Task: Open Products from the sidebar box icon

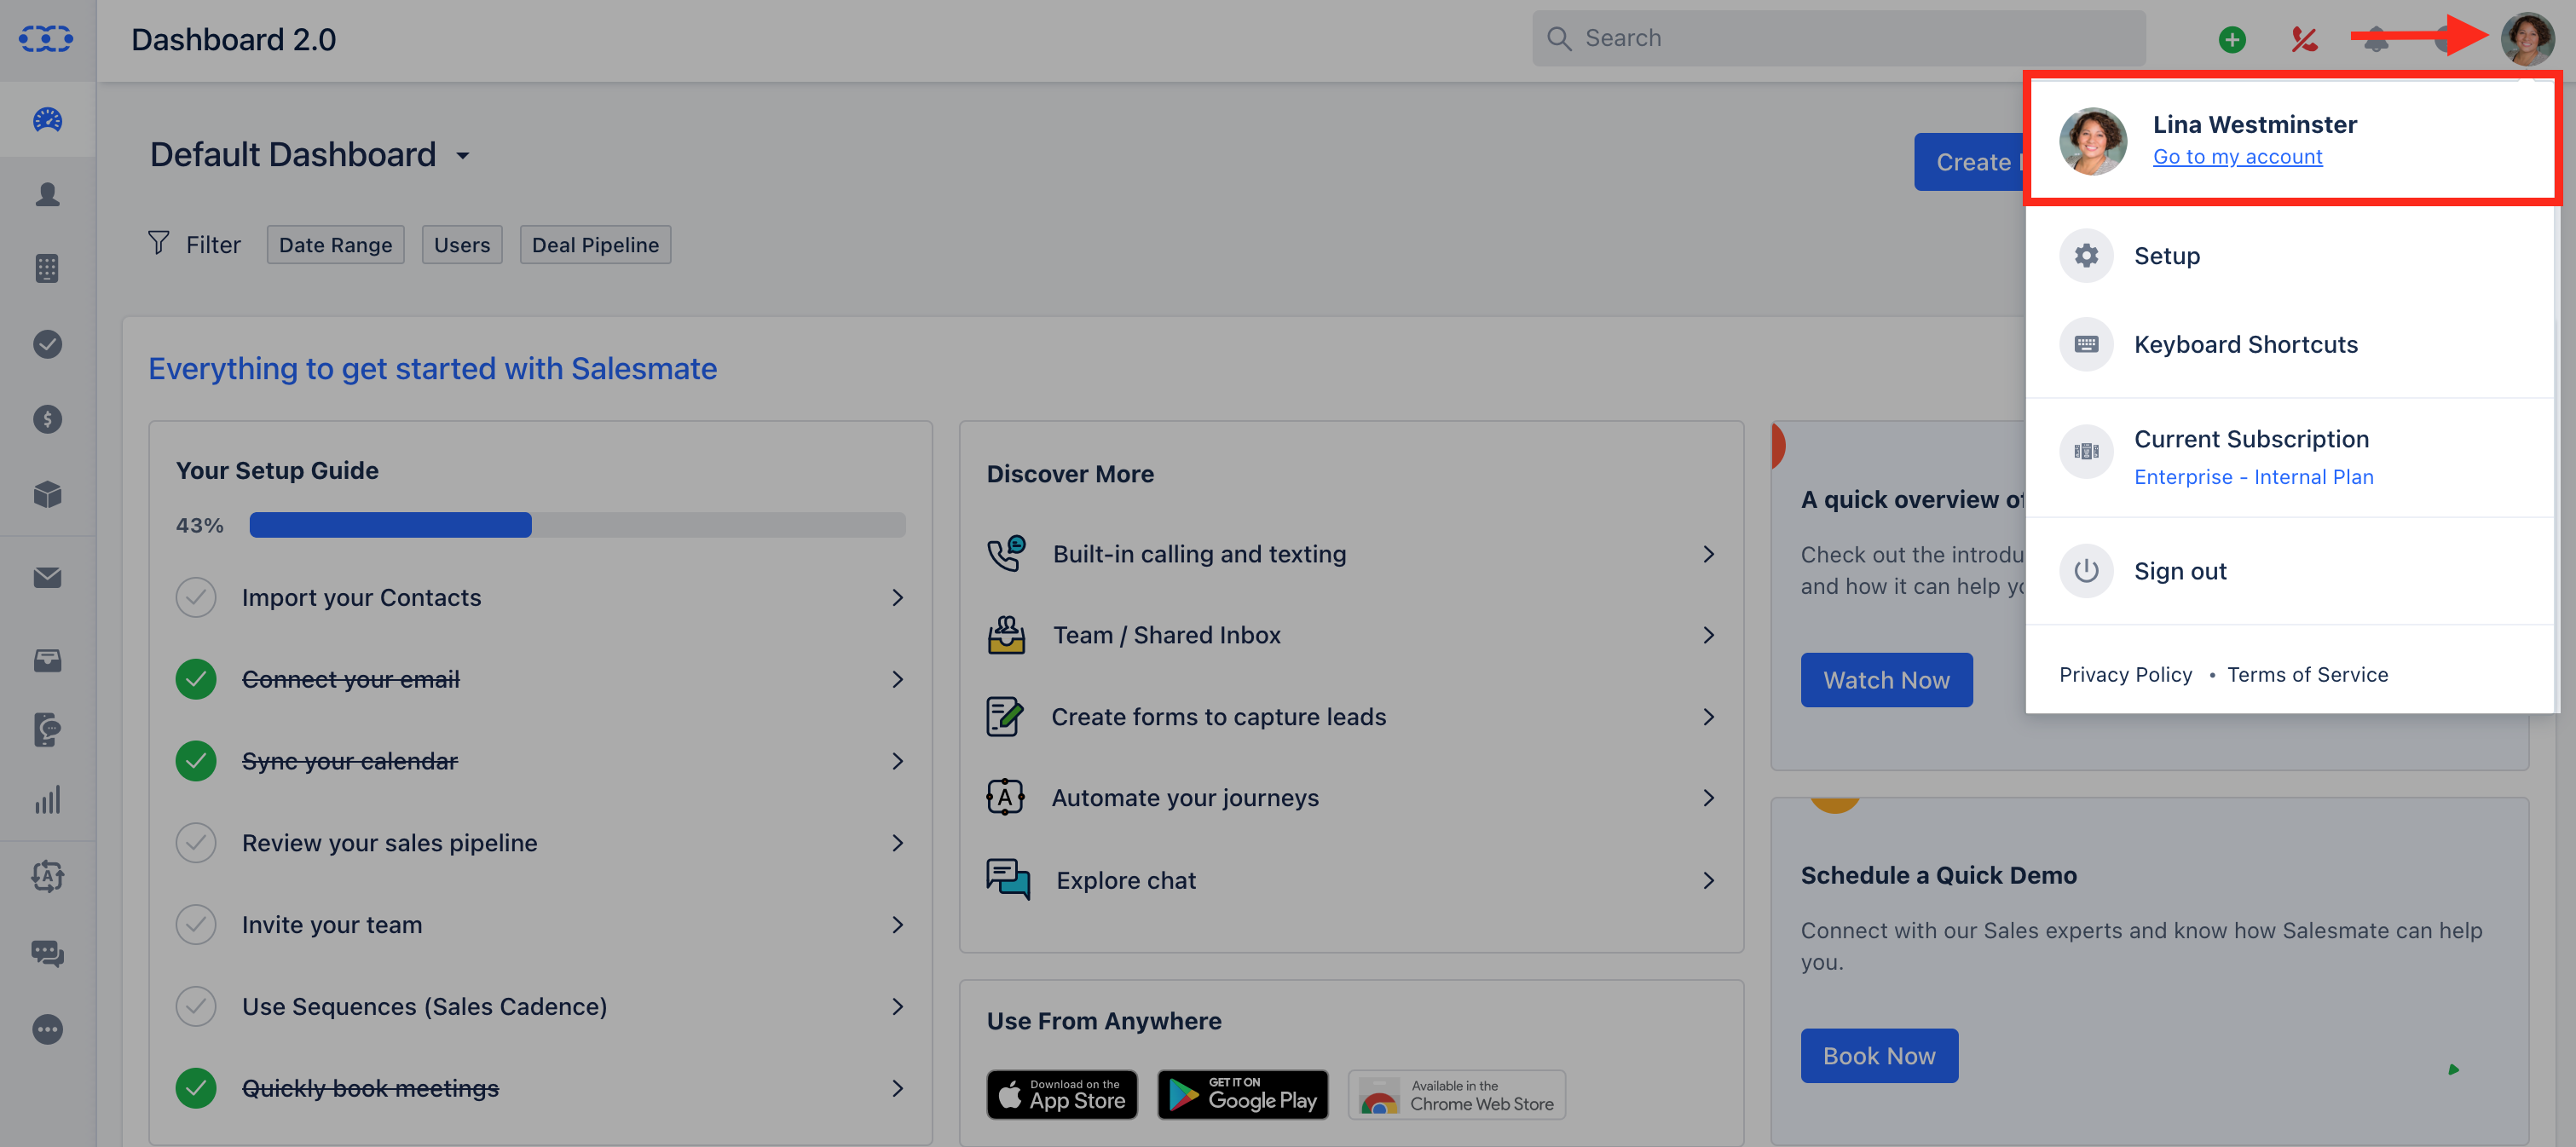Action: [x=47, y=494]
